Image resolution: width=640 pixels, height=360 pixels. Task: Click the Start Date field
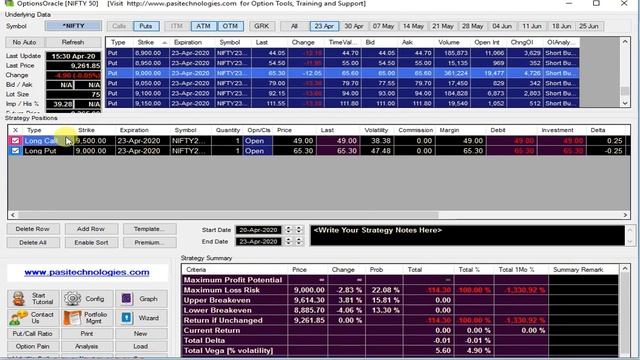(x=258, y=230)
